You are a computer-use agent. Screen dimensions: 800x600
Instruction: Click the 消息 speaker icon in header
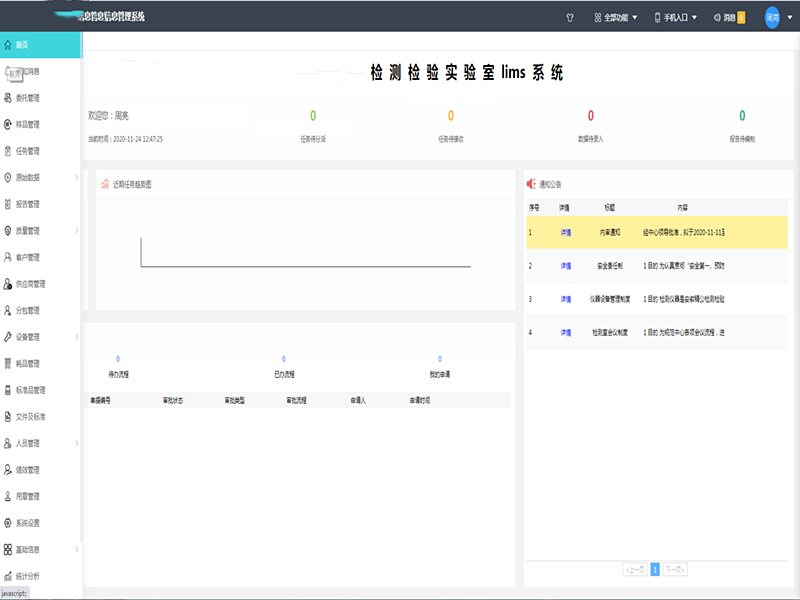point(716,17)
